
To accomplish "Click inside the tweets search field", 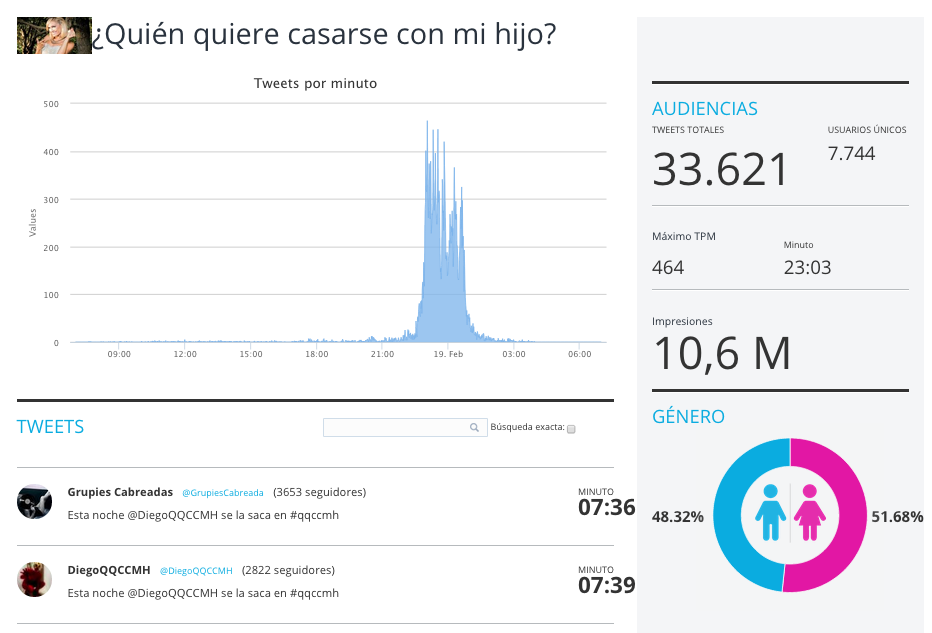I will click(x=405, y=427).
